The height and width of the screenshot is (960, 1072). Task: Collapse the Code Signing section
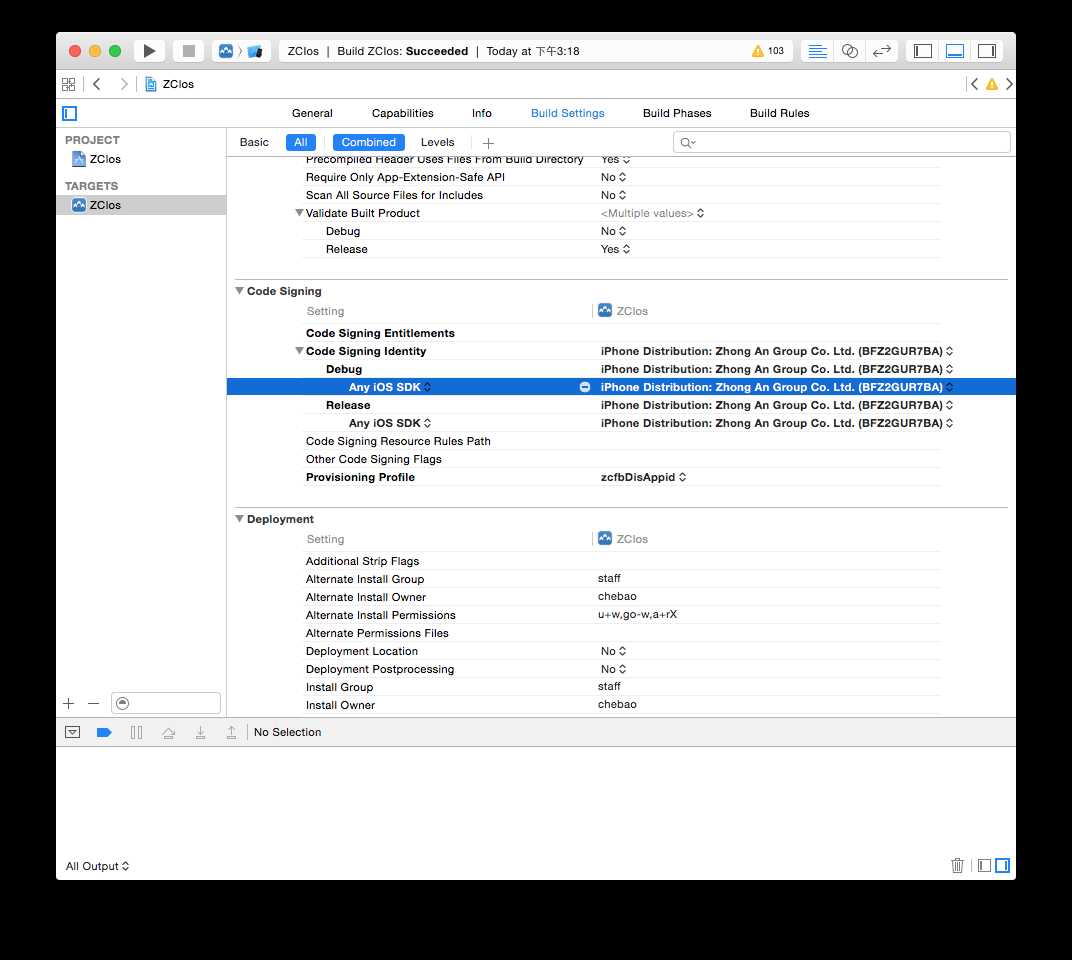pos(239,291)
